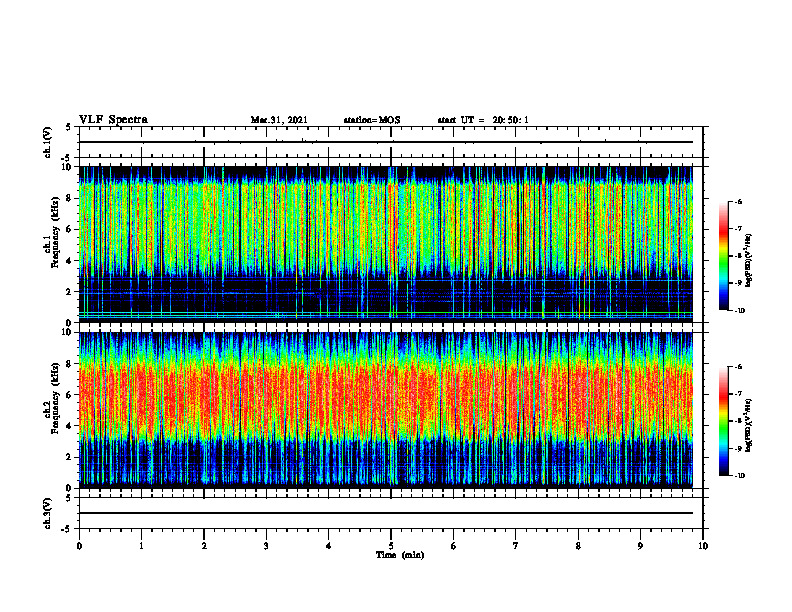Click the ch.1 voltage waveform trace
Screen dimensions: 792x612
click(386, 142)
